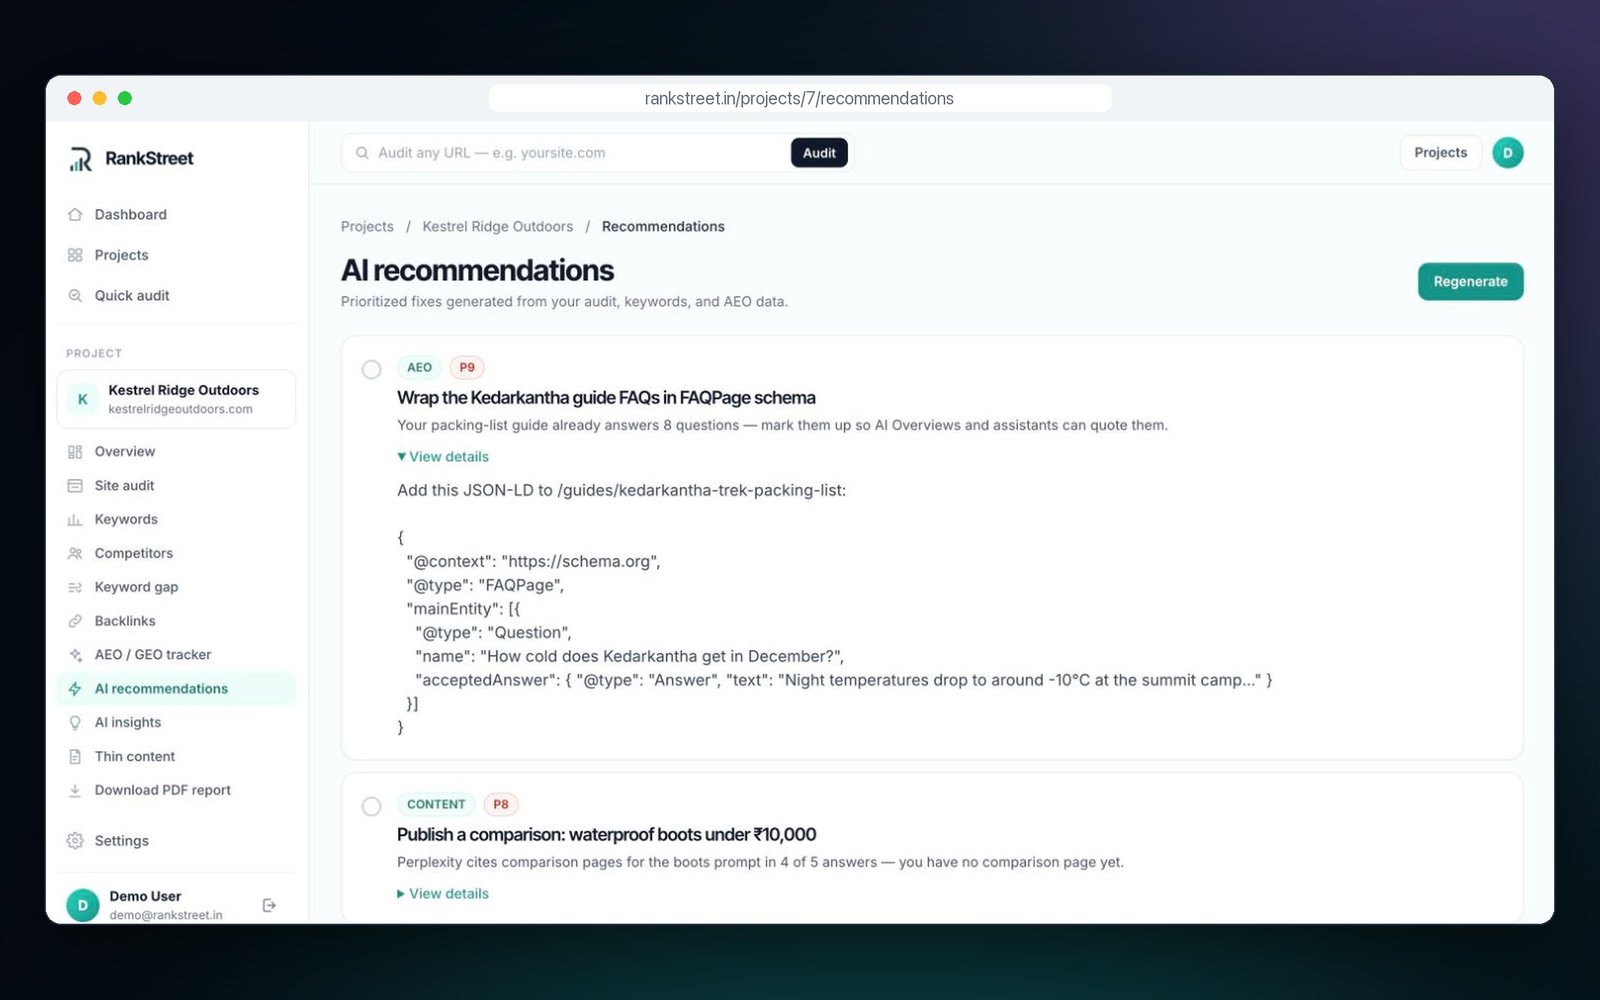Open the user avatar D in top bar

(1507, 153)
